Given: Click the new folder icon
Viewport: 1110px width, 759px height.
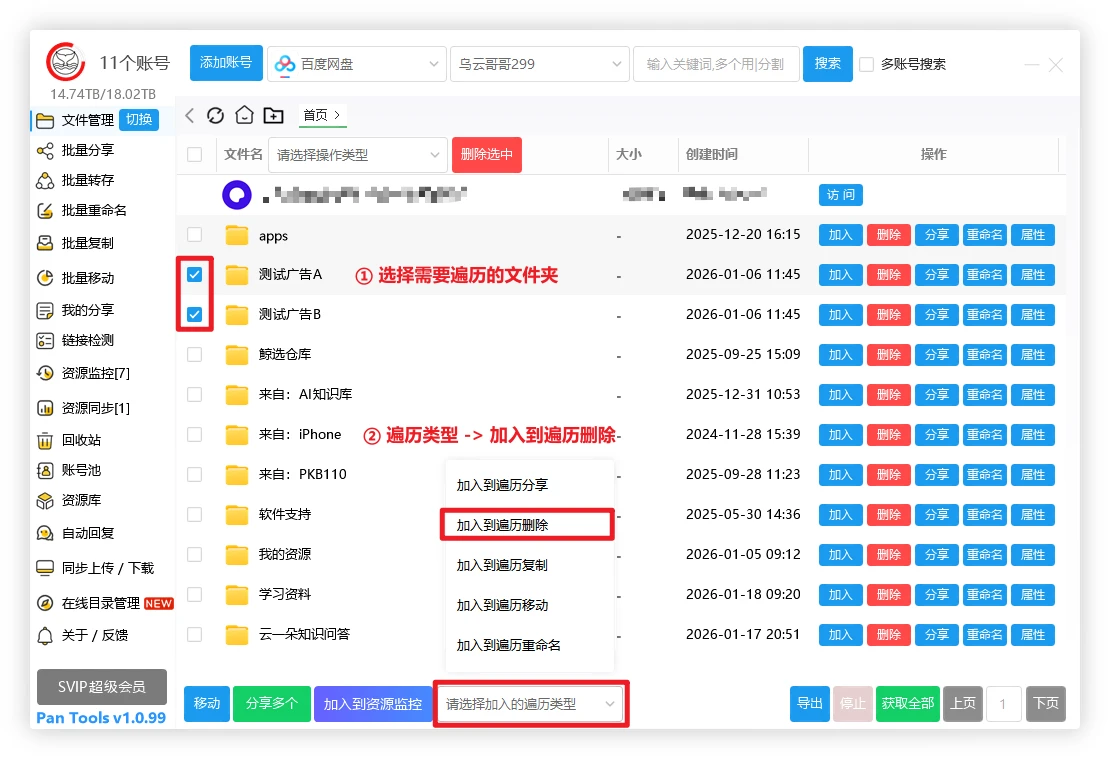Looking at the screenshot, I should [273, 115].
